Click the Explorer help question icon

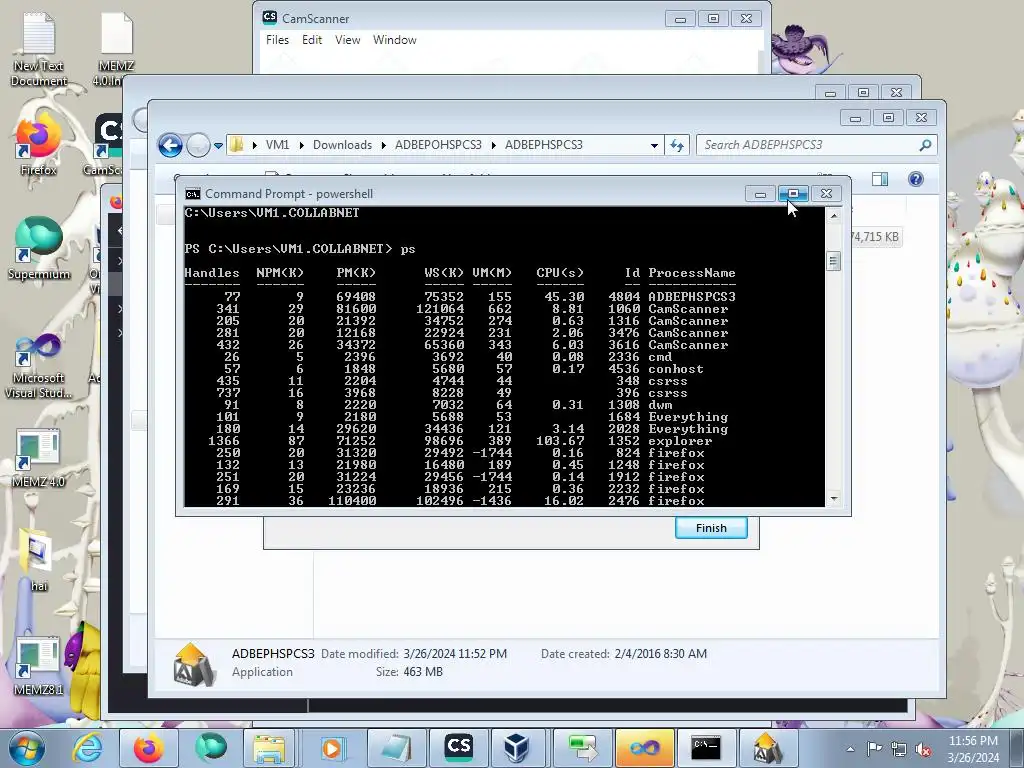[916, 179]
